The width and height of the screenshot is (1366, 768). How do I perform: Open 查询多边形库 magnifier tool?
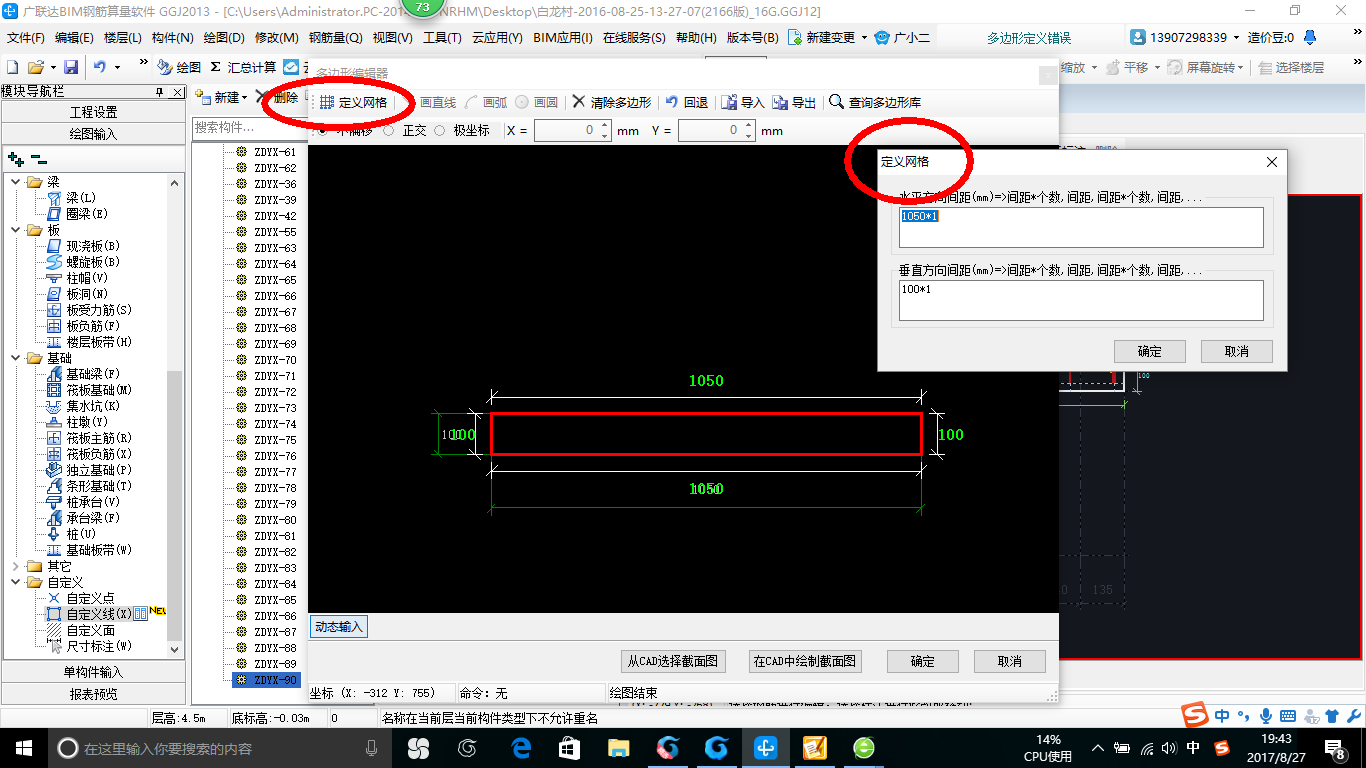(836, 102)
